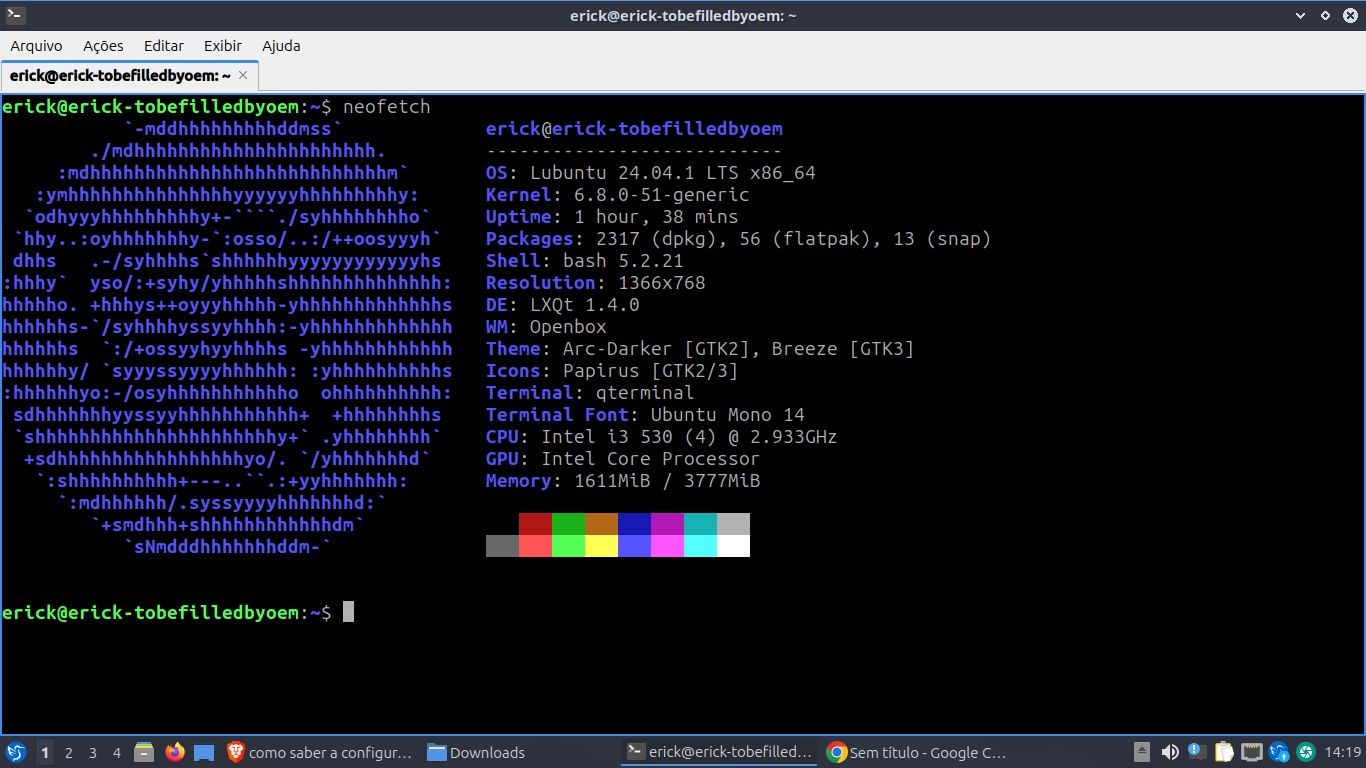
Task: Click the bright yellow color block
Action: (x=601, y=546)
